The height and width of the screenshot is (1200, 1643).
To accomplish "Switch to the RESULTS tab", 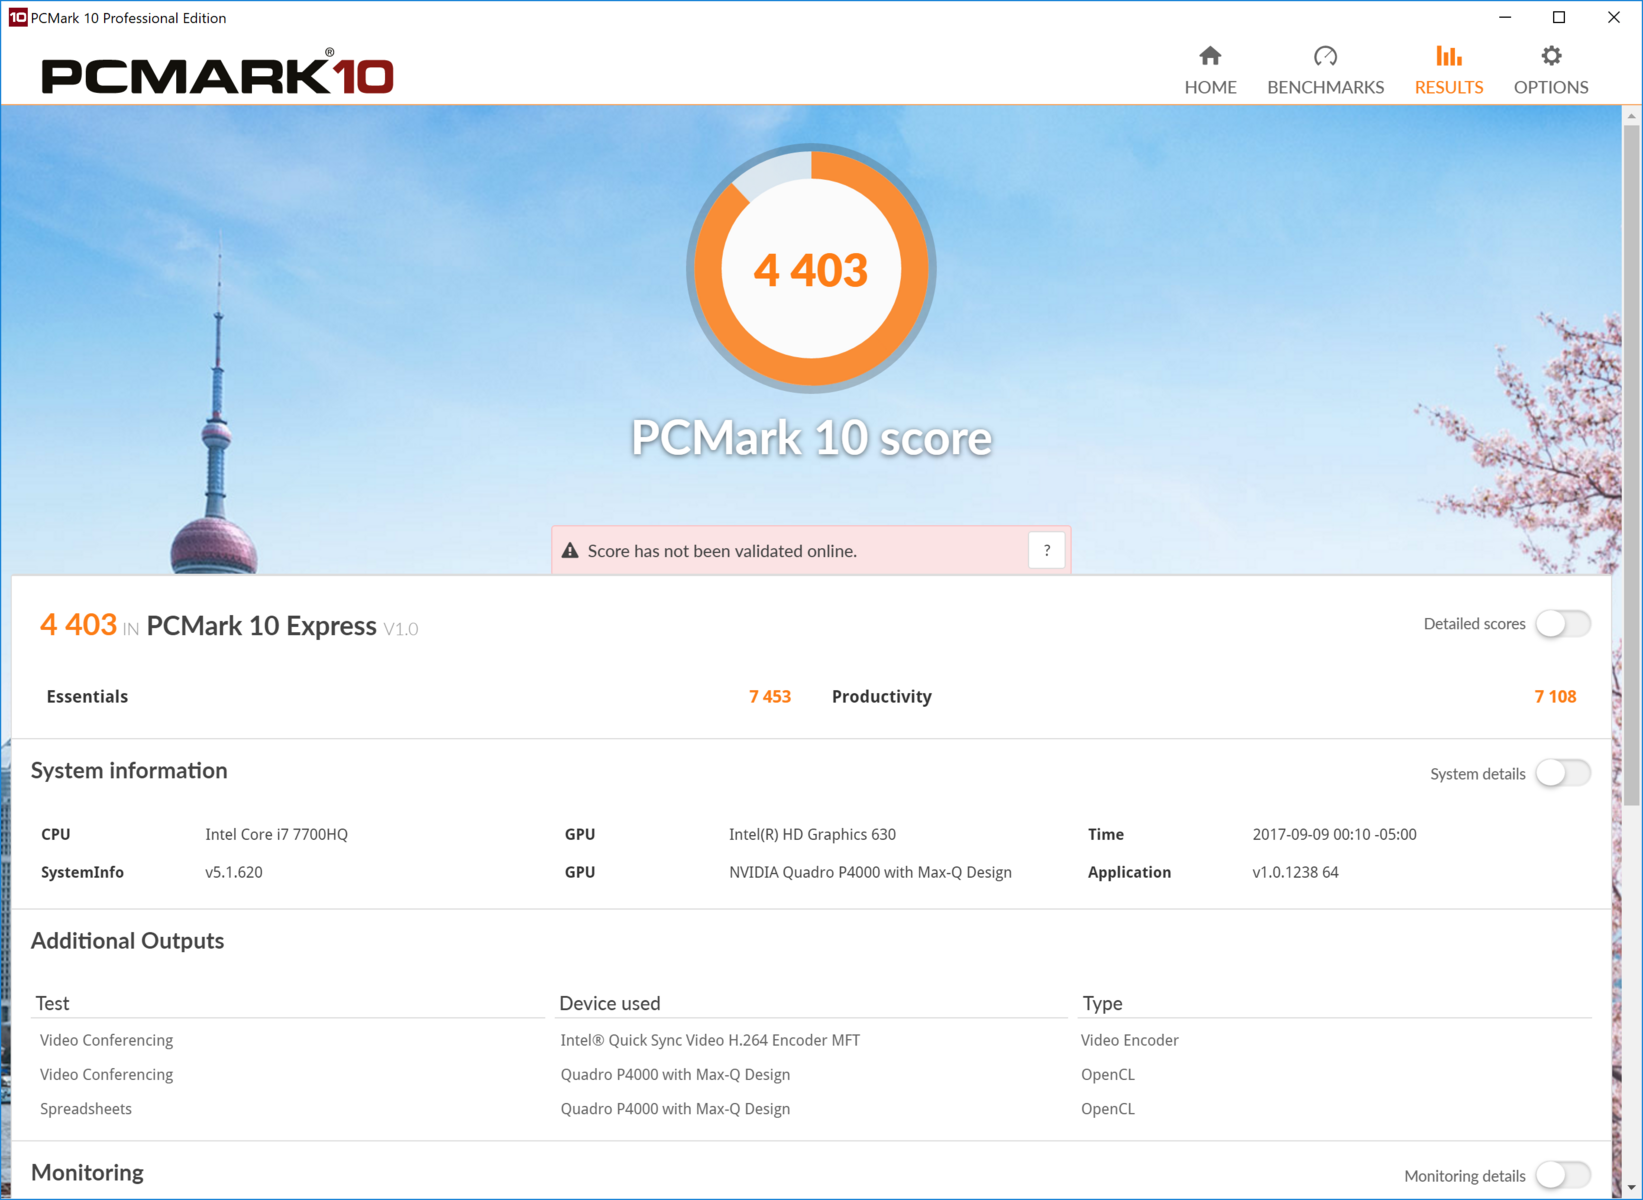I will click(1448, 70).
